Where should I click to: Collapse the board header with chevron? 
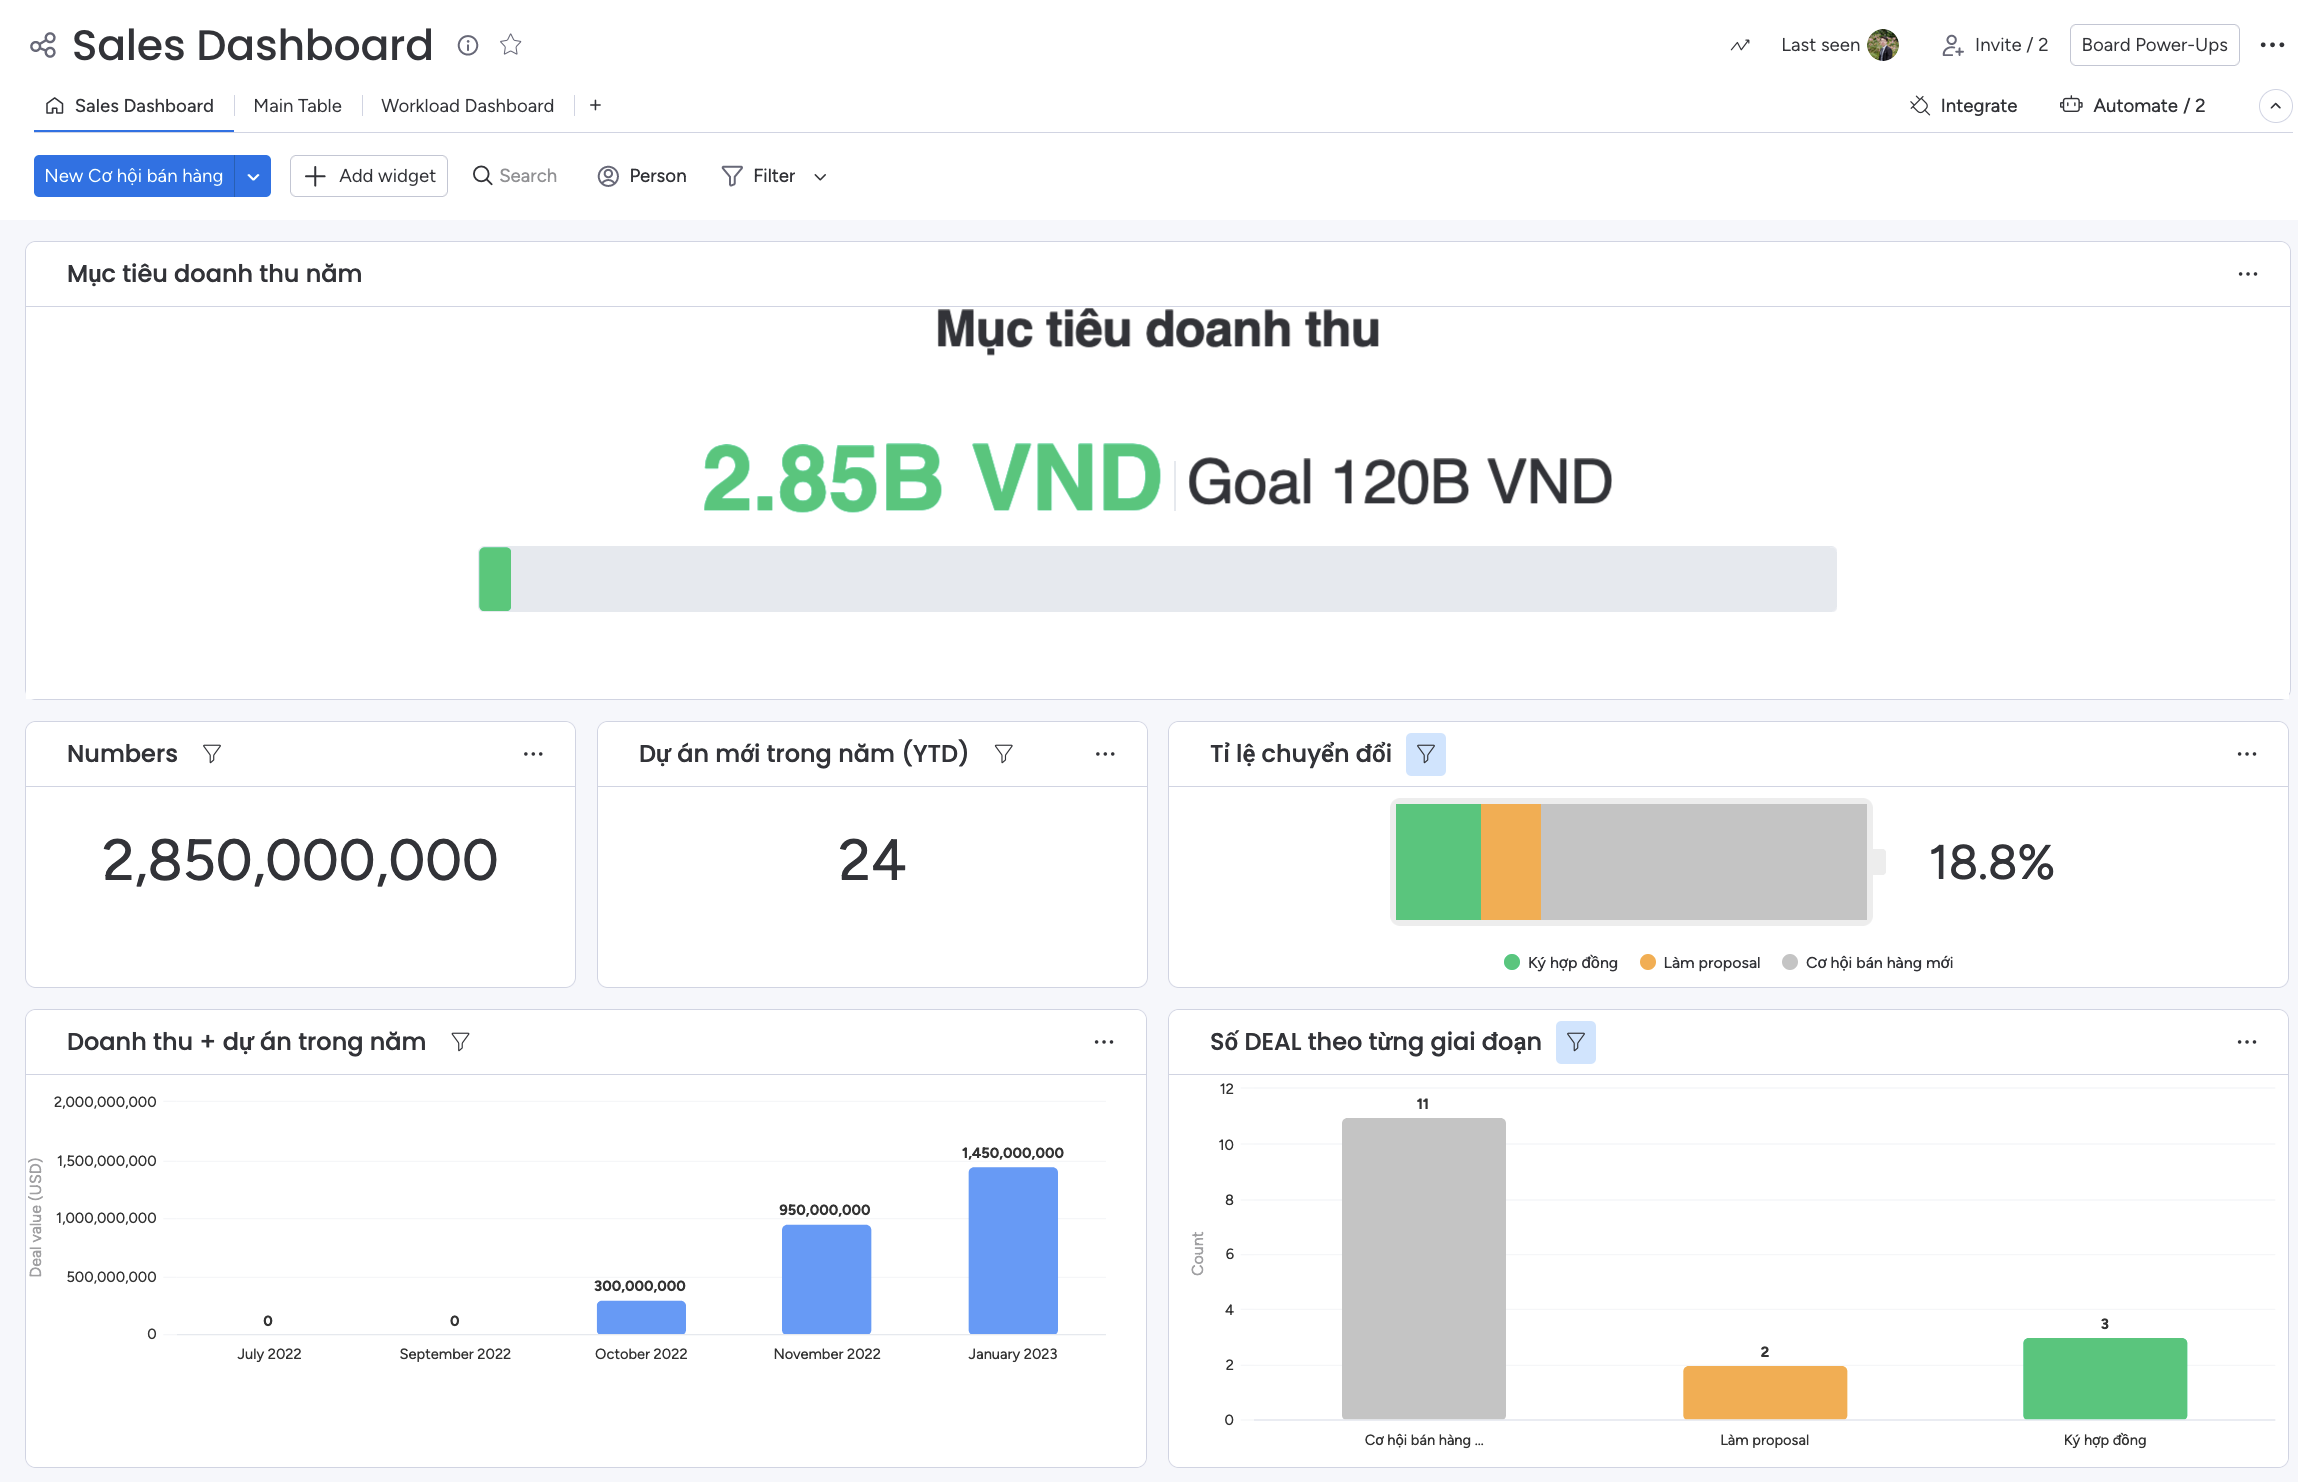coord(2275,106)
